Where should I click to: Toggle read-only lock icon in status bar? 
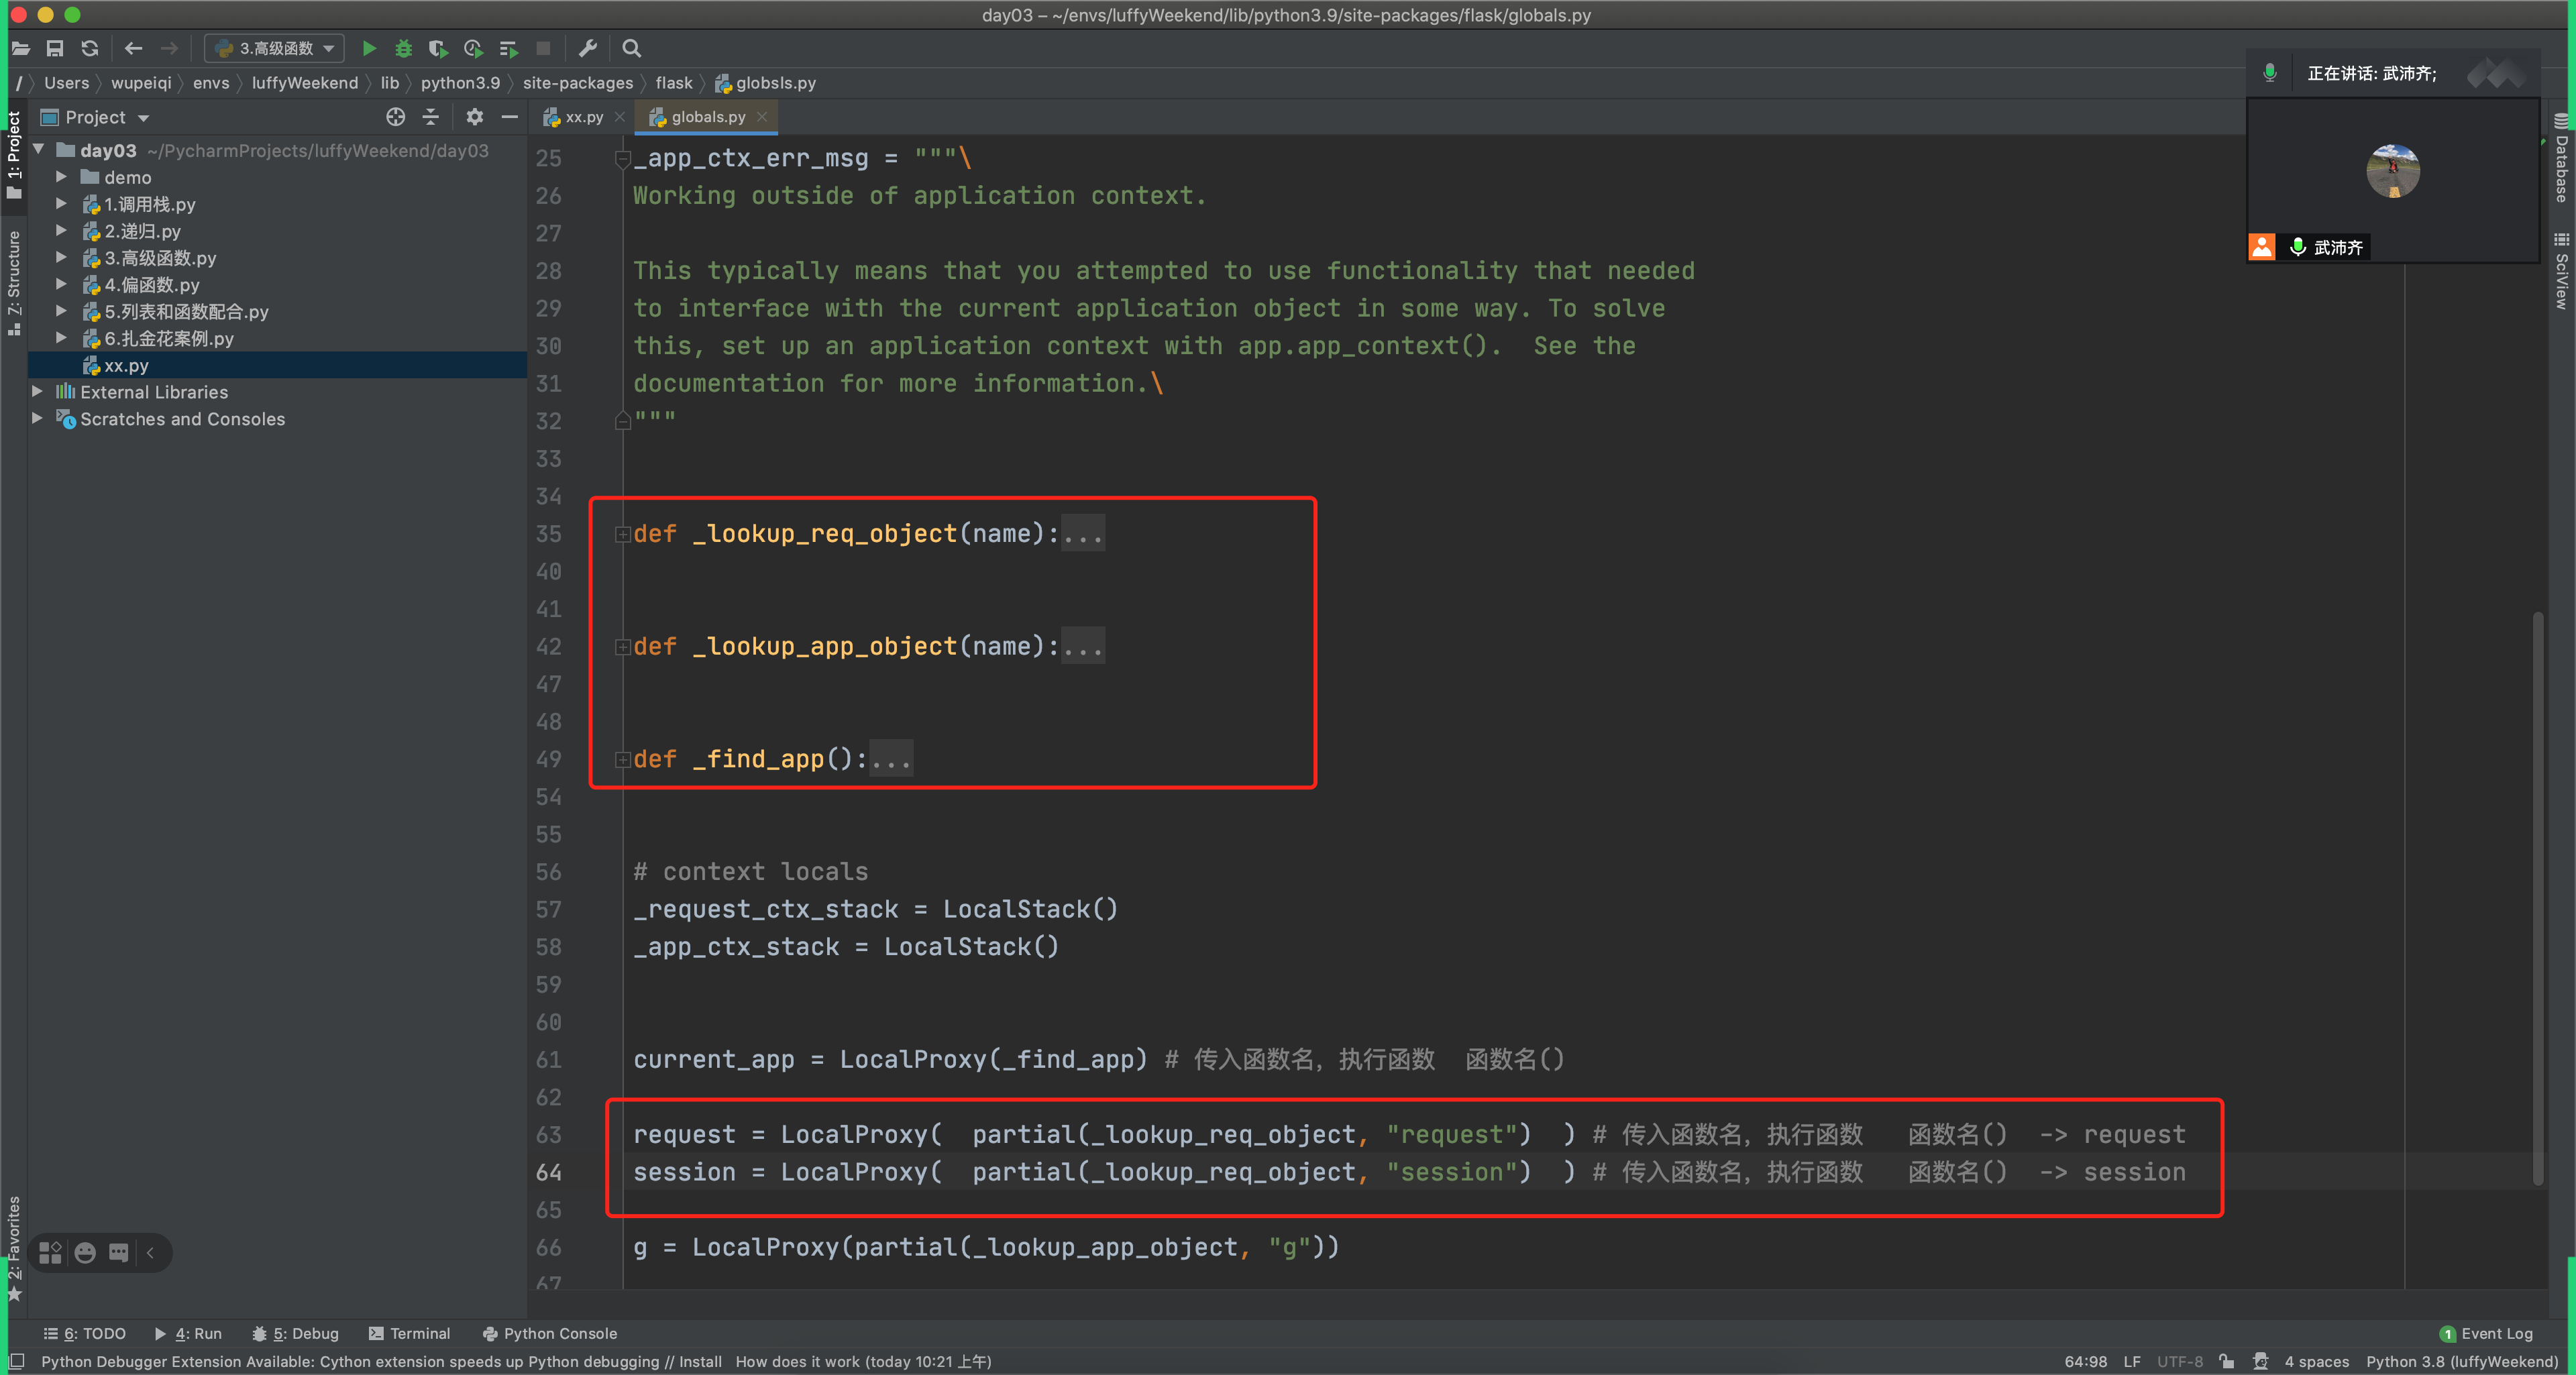click(x=2226, y=1361)
